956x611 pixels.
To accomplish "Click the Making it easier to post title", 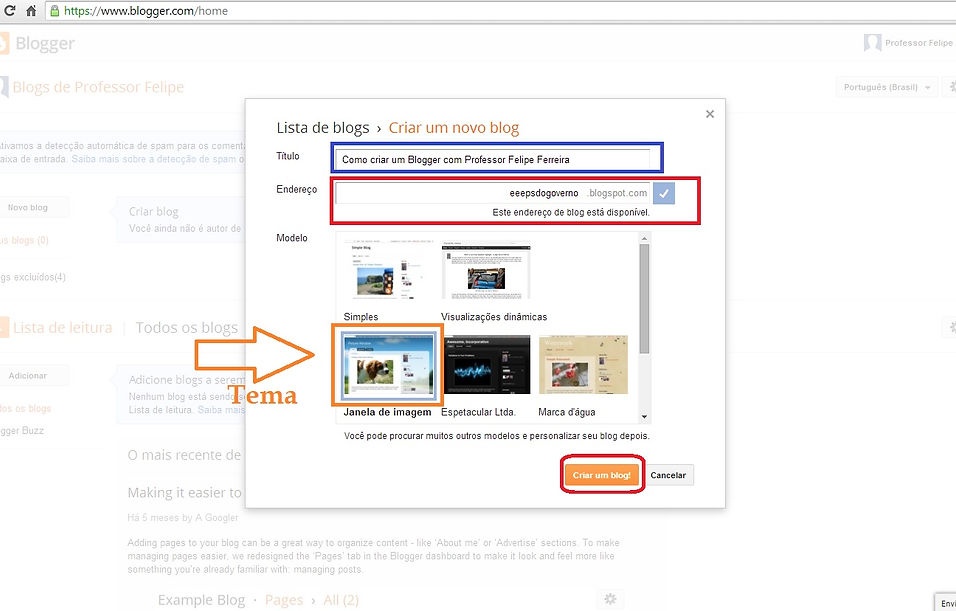I will click(185, 493).
